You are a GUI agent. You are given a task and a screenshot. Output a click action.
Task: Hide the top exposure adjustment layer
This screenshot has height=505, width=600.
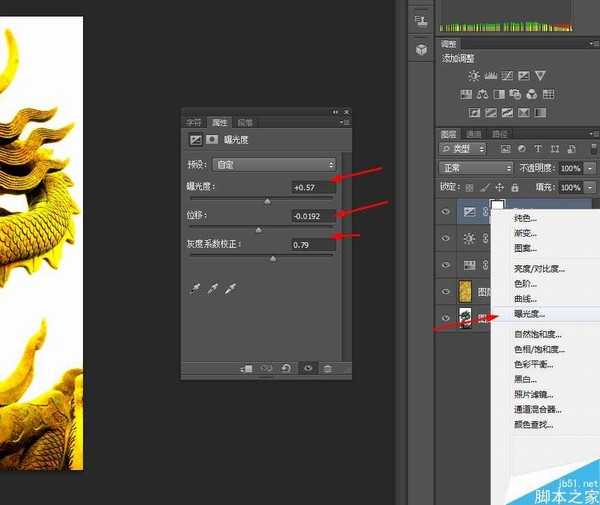click(446, 211)
